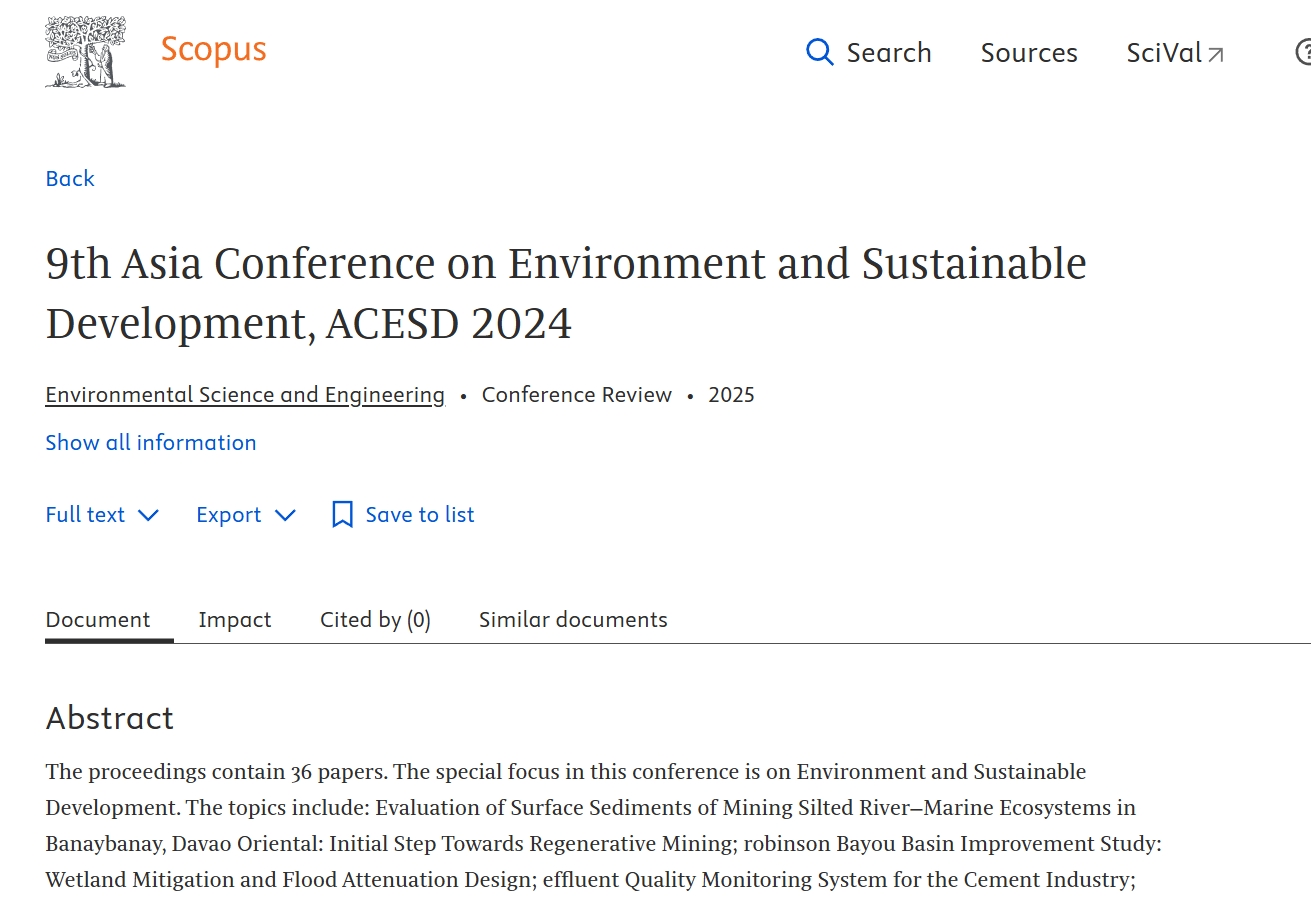
Task: Click the Scopus wordmark in the header
Action: pos(213,49)
